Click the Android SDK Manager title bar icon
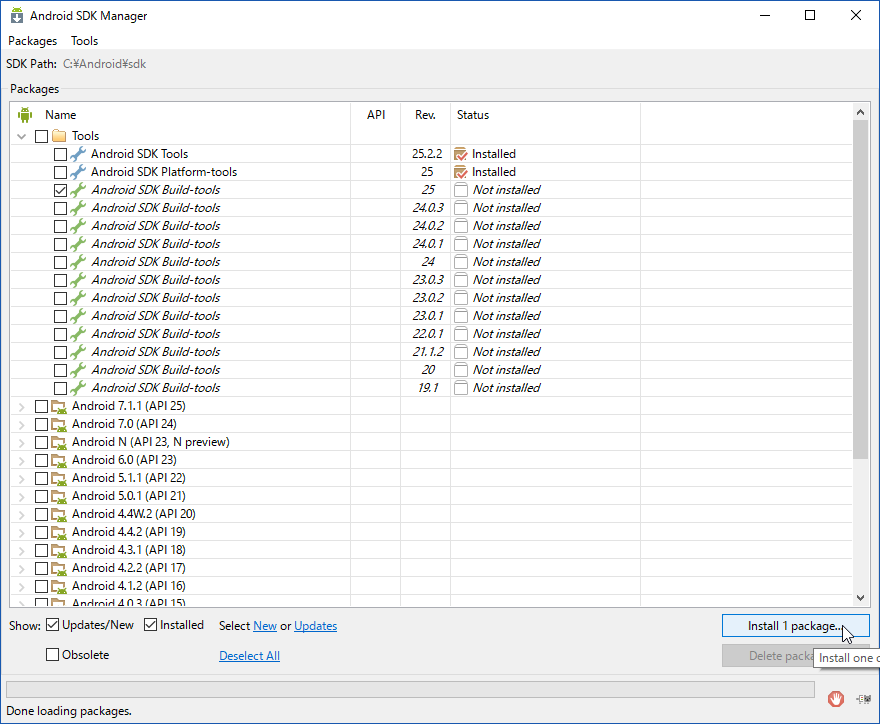The height and width of the screenshot is (724, 880). (x=17, y=15)
